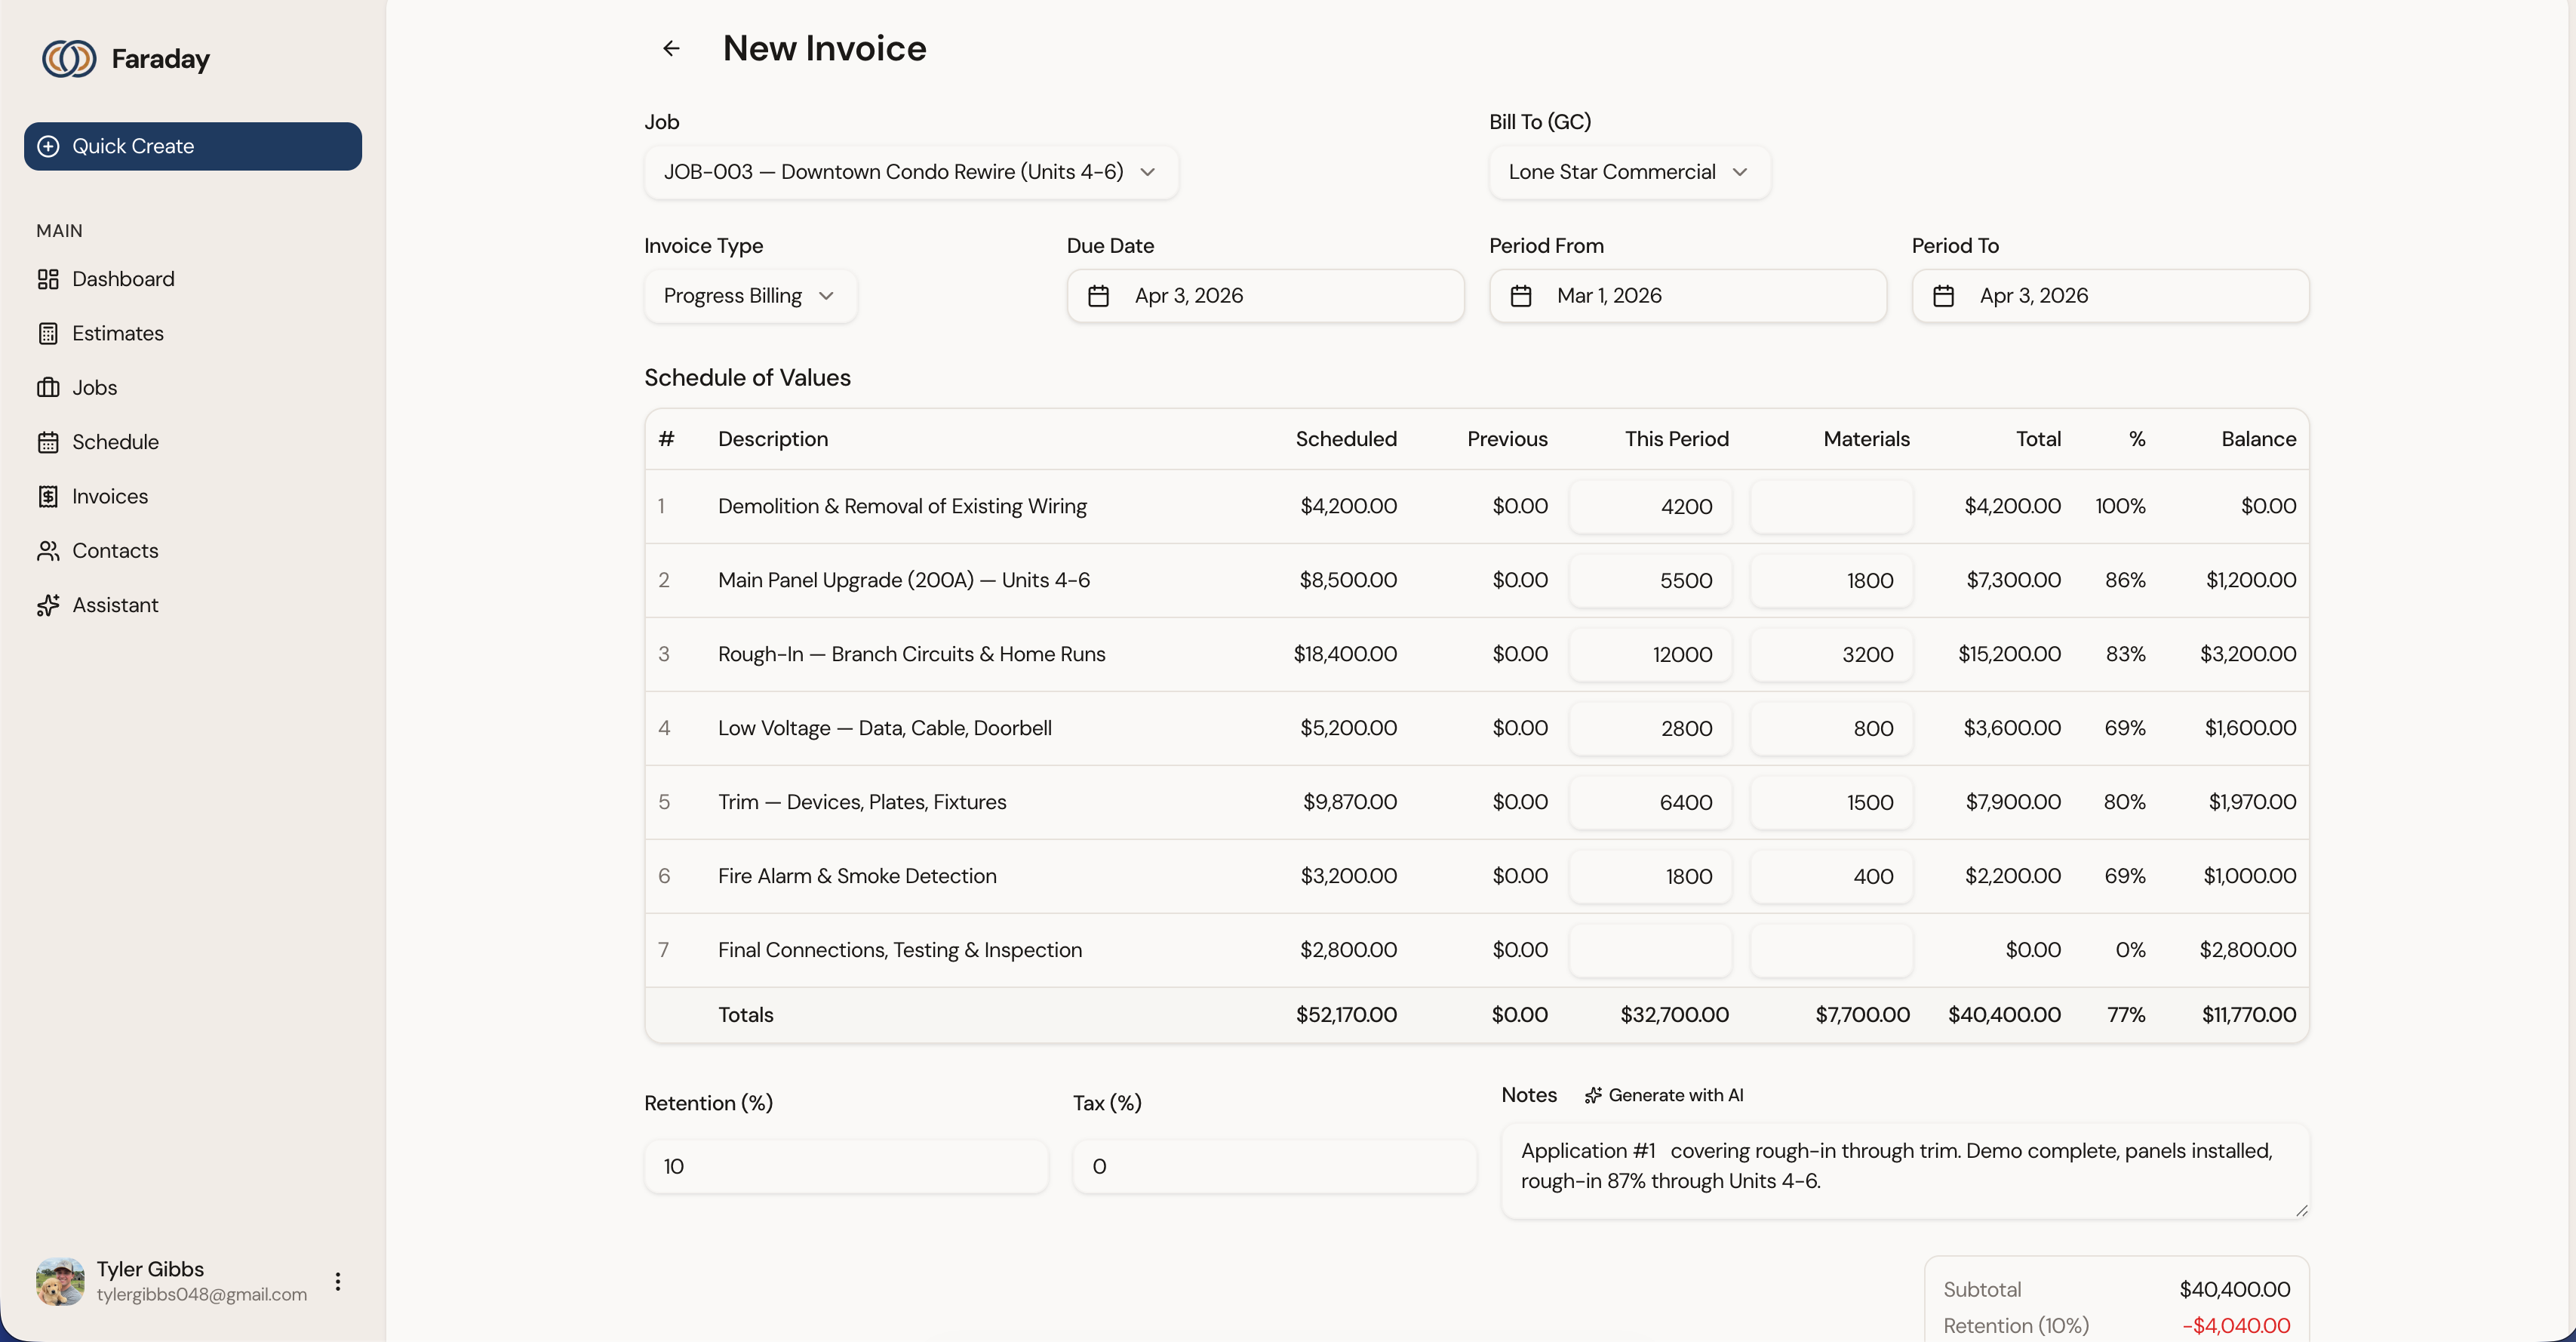Go to Dashboard in the sidebar
Image resolution: width=2576 pixels, height=1342 pixels.
pyautogui.click(x=122, y=279)
